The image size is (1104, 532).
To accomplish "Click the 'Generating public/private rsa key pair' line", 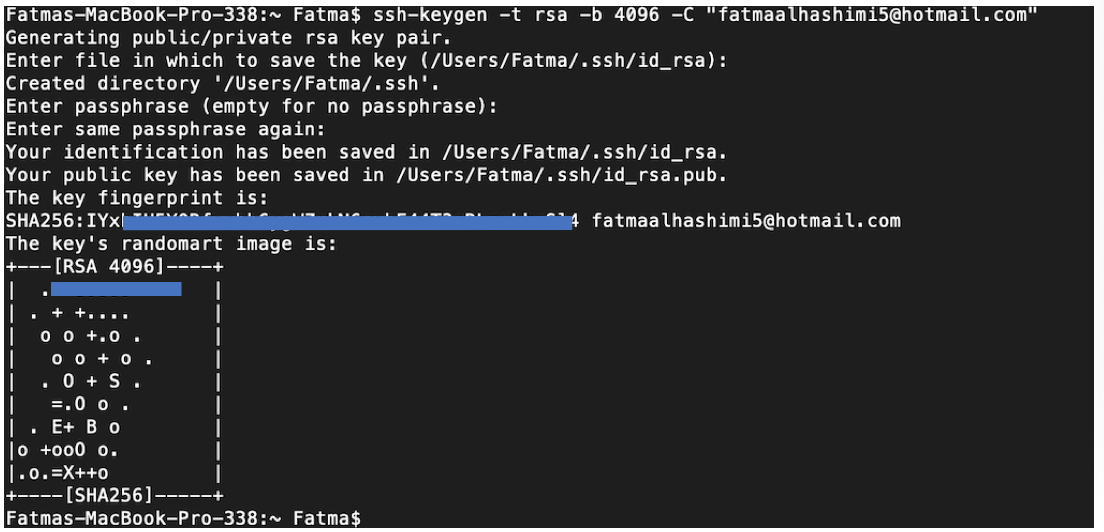I will 229,37.
